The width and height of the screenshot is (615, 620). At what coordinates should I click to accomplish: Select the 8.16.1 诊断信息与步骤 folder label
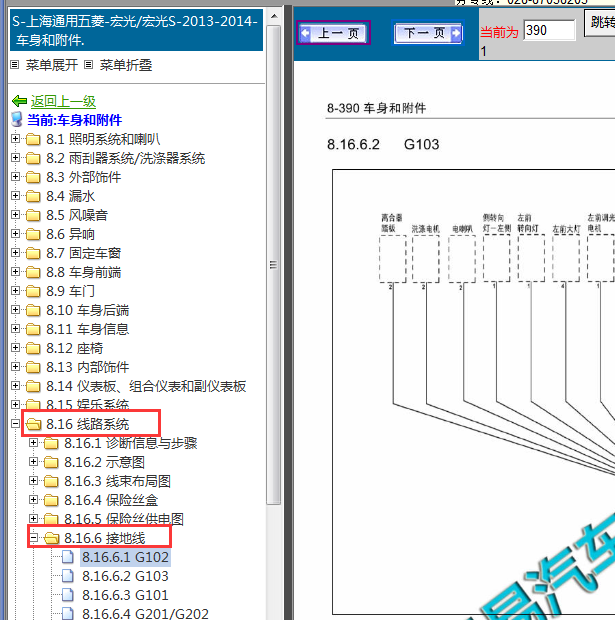pyautogui.click(x=131, y=443)
